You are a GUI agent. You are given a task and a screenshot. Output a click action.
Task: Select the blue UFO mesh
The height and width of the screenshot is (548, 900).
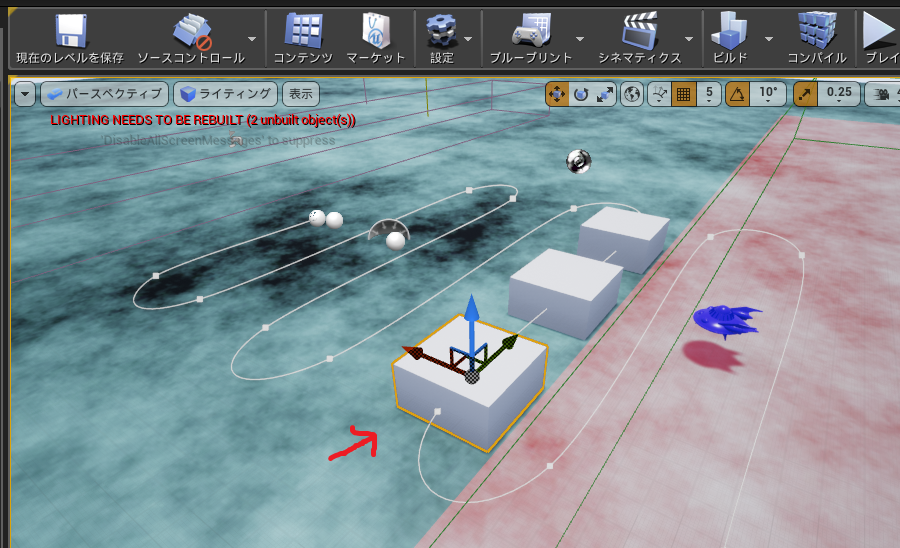(x=726, y=321)
